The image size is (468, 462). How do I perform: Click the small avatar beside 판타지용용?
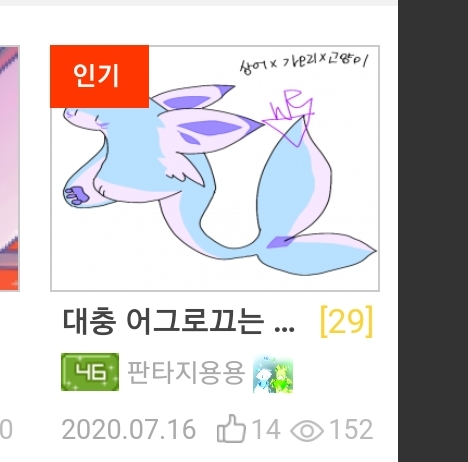click(x=273, y=374)
